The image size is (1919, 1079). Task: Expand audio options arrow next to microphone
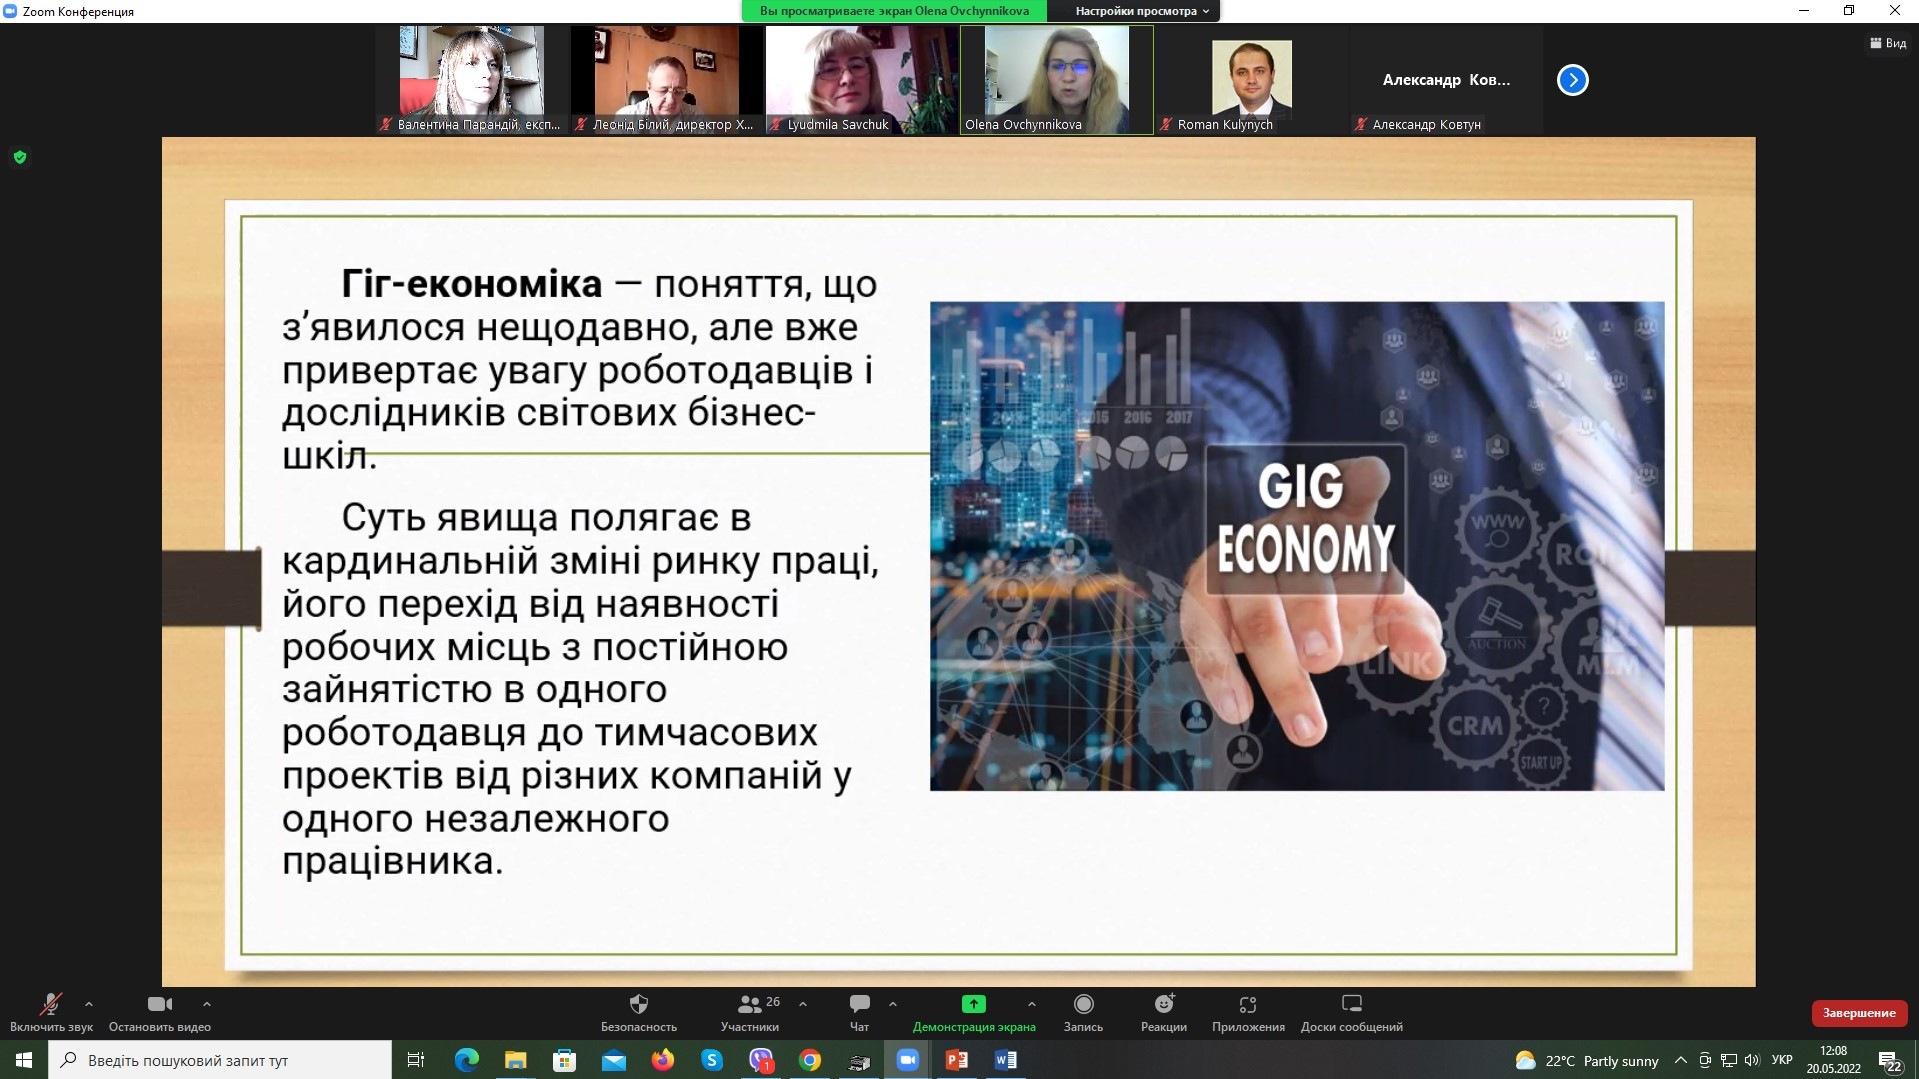point(89,1003)
